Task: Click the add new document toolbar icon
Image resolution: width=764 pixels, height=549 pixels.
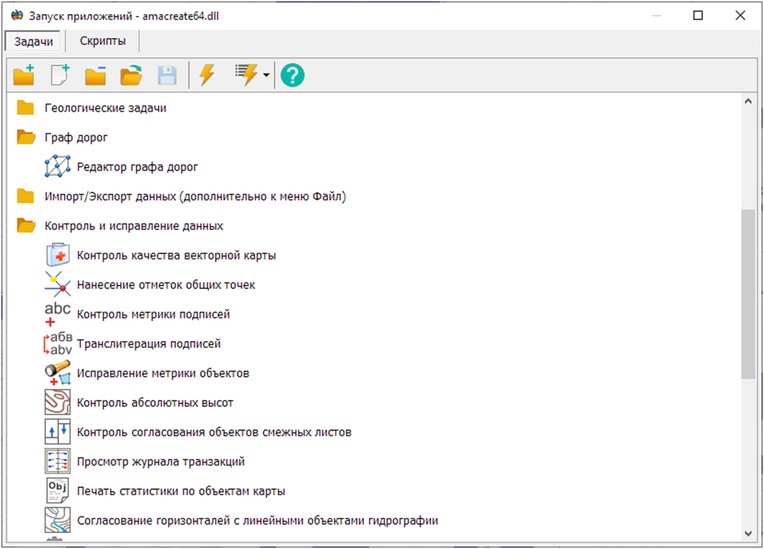Action: click(61, 75)
